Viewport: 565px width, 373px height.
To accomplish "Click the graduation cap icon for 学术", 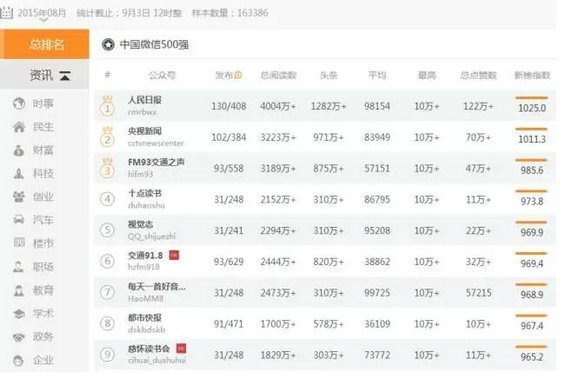I will click(19, 313).
